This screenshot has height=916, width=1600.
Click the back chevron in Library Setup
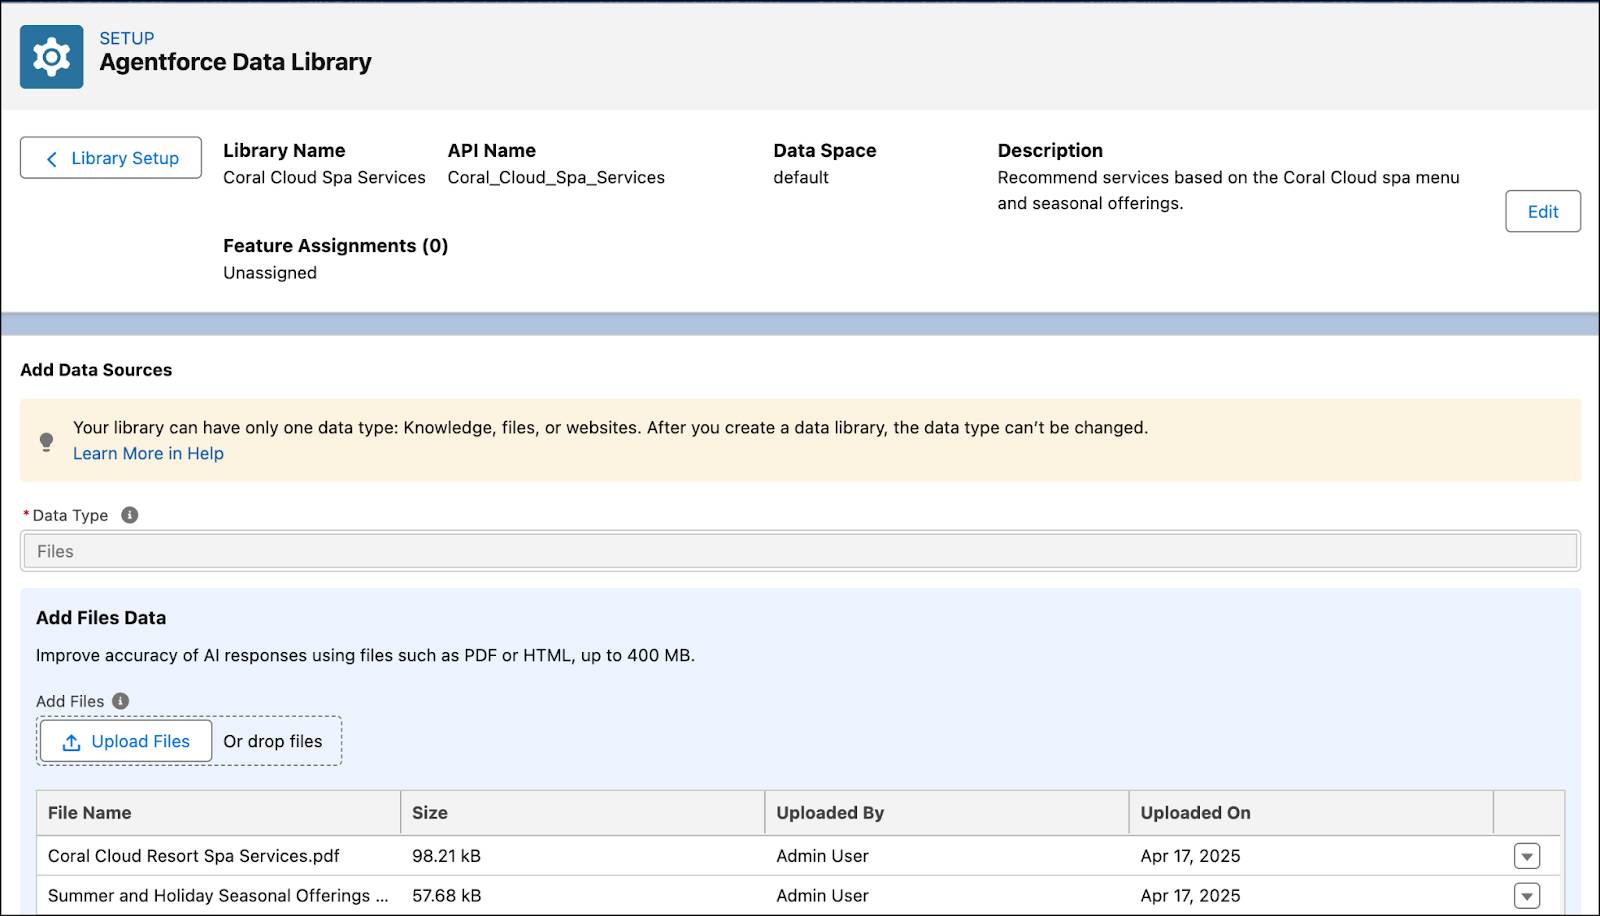pos(52,159)
